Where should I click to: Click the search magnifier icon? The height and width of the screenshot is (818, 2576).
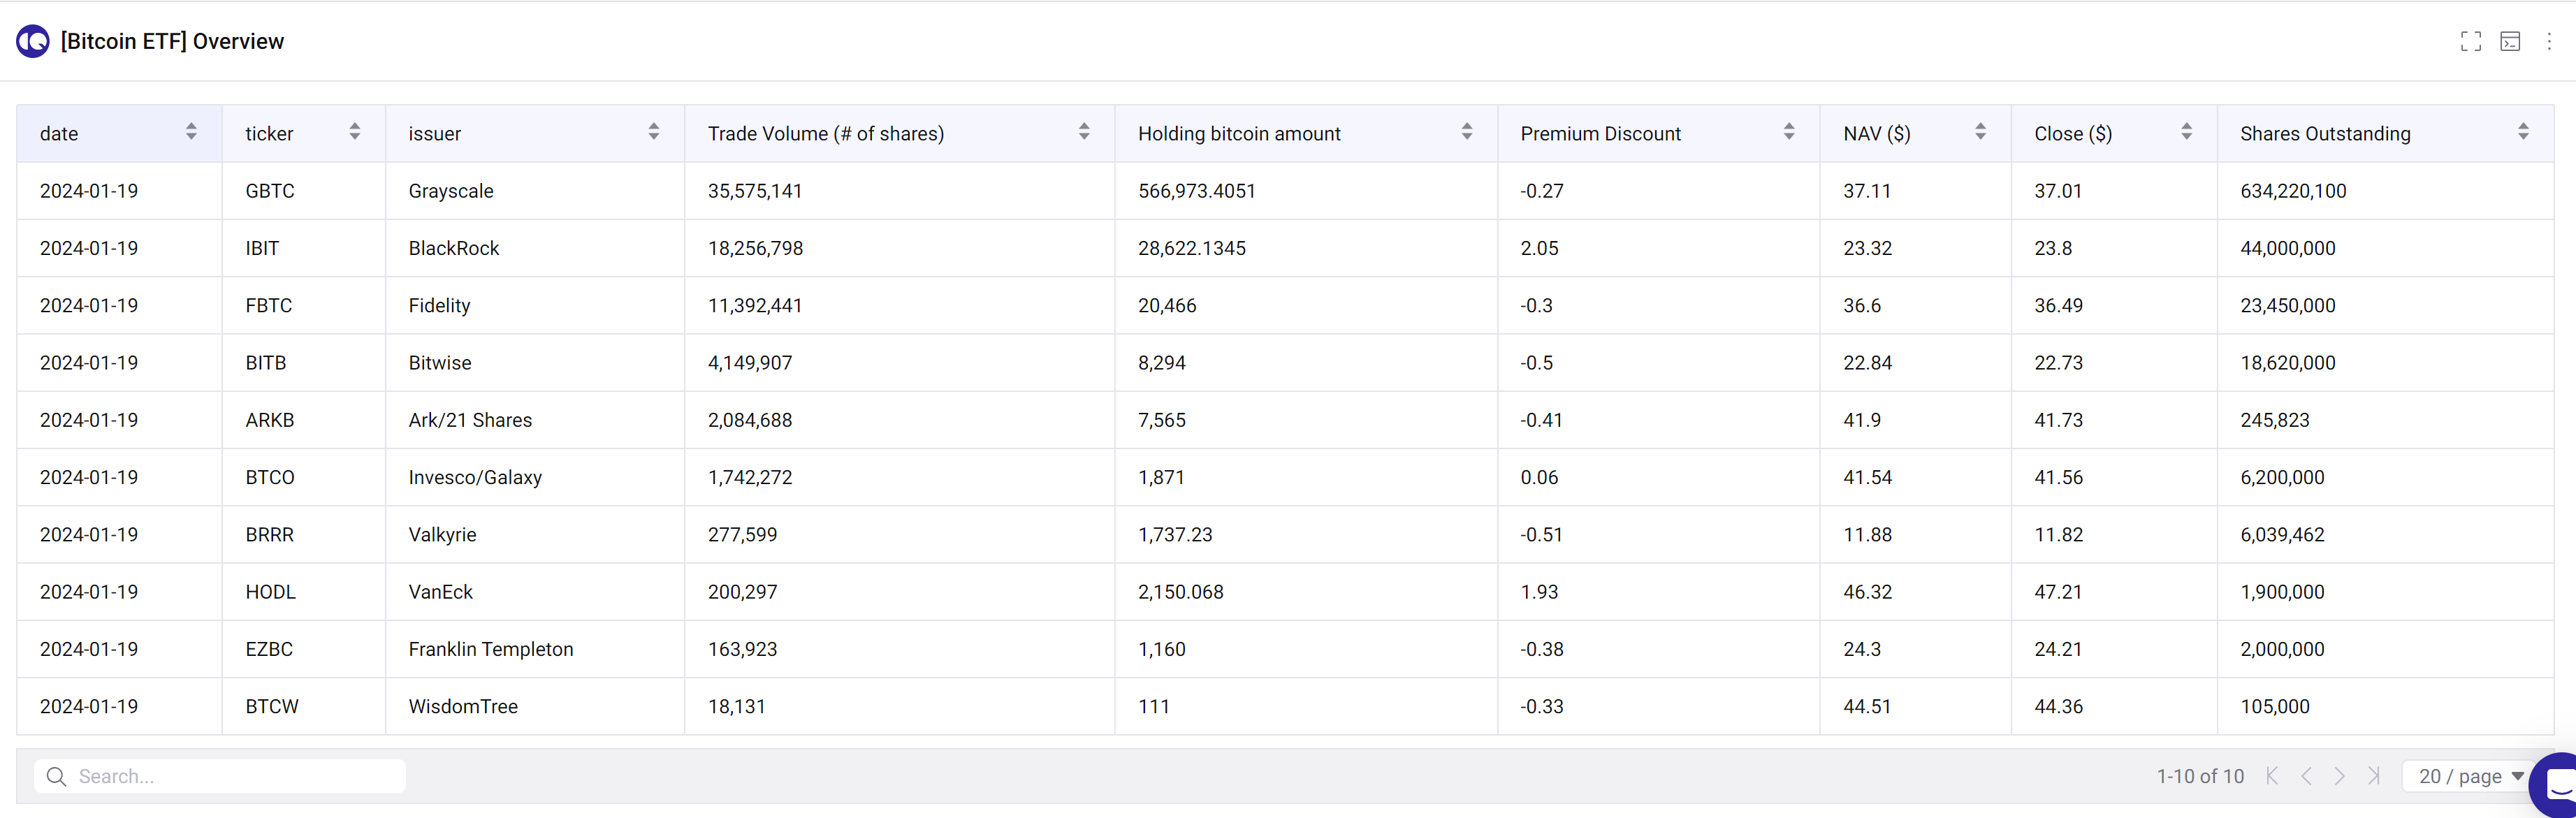(56, 776)
